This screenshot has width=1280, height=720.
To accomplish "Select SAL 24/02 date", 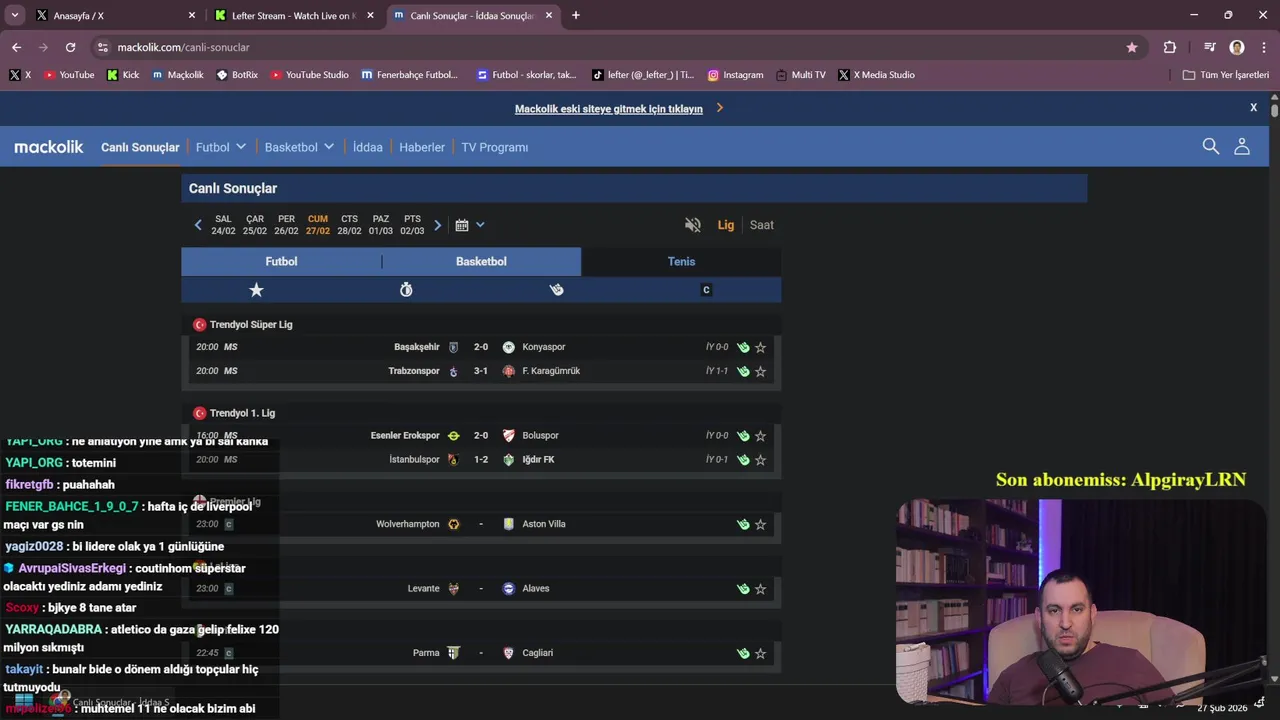I will [223, 225].
